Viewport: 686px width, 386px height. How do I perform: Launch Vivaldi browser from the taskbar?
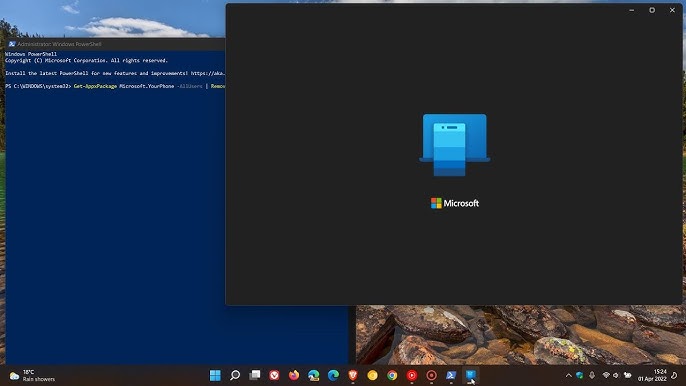(x=274, y=375)
